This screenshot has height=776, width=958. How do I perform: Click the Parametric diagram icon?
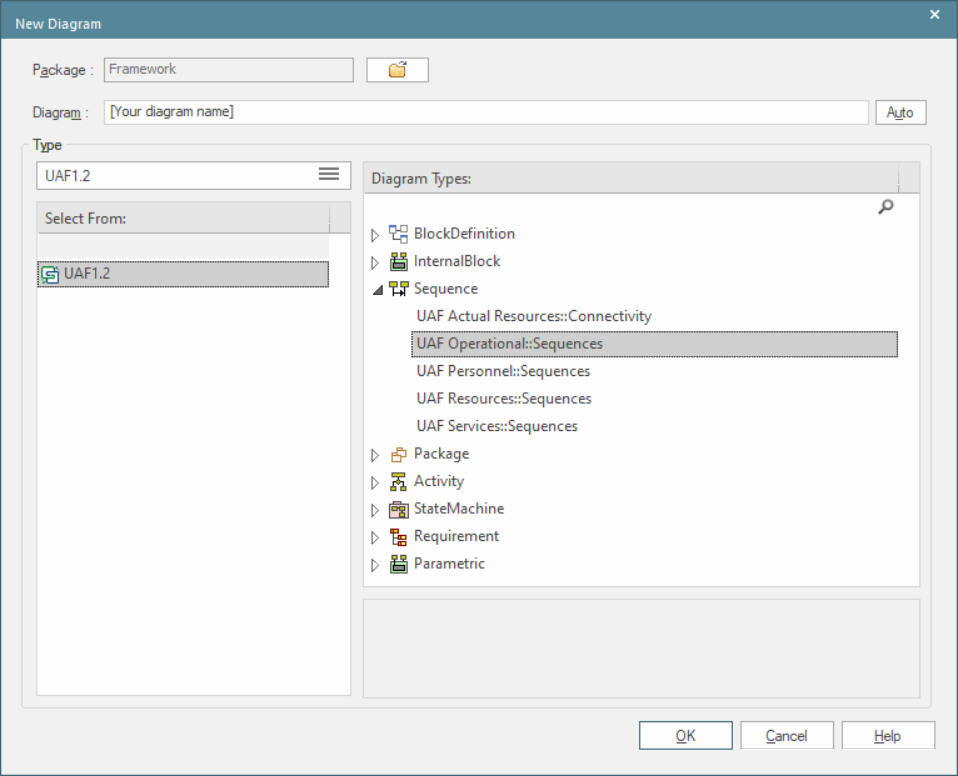[398, 564]
